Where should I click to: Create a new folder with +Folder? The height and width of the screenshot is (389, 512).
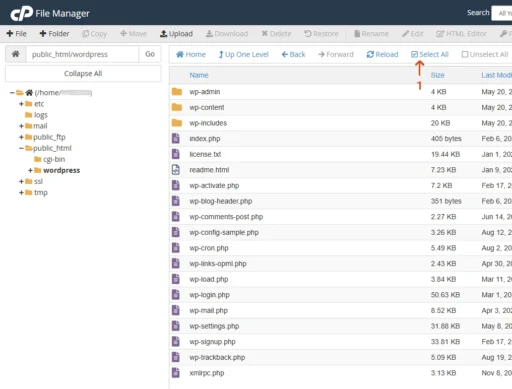(54, 34)
